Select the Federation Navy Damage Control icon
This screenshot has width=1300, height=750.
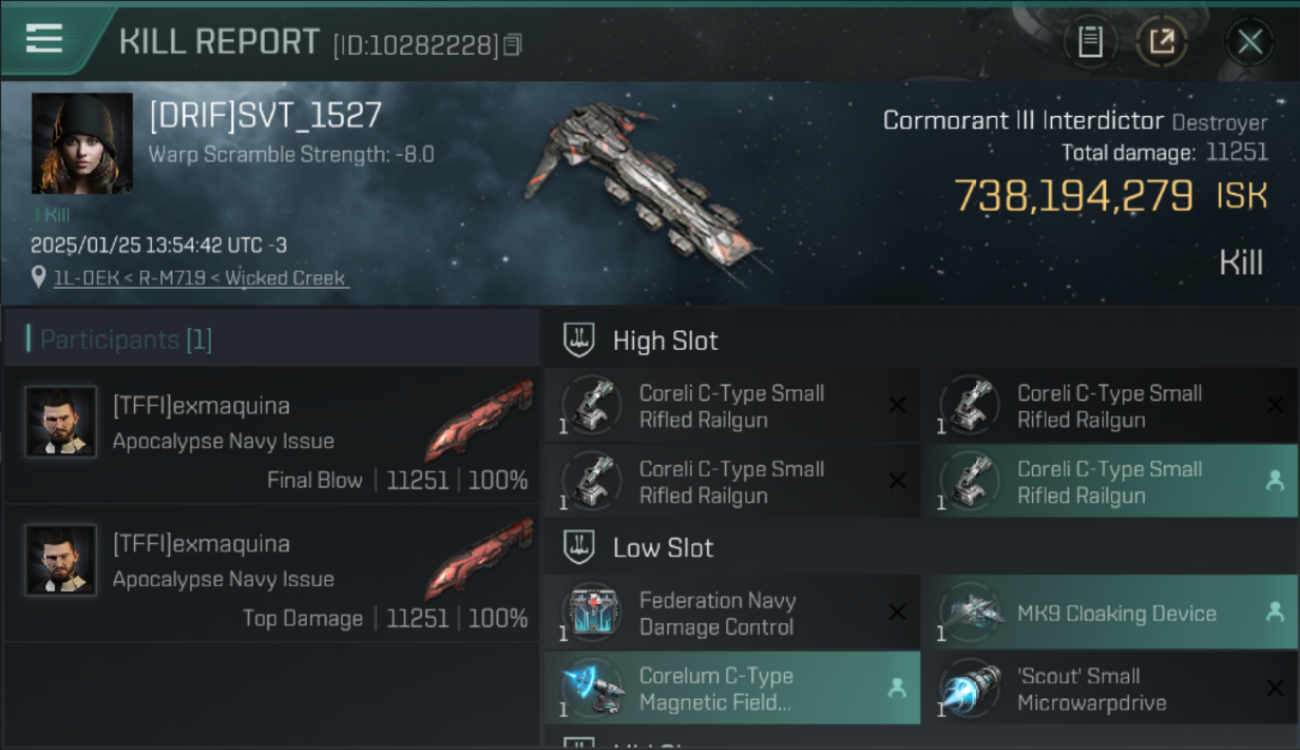(592, 613)
